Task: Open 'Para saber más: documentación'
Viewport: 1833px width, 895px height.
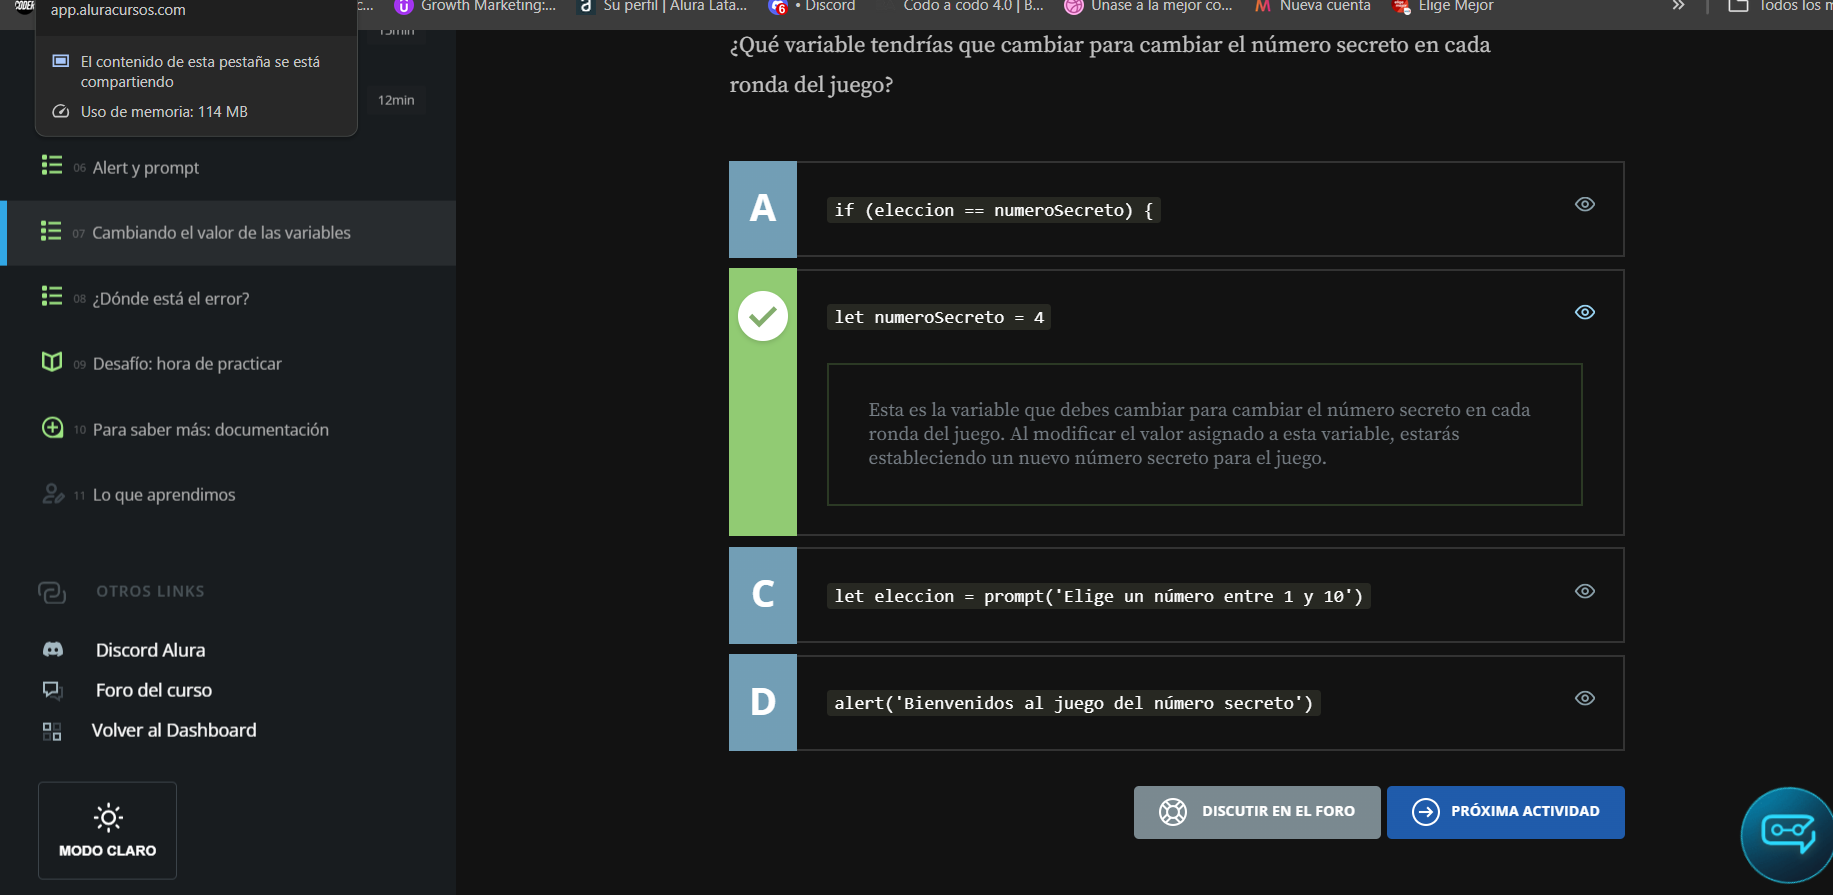Action: coord(228,429)
